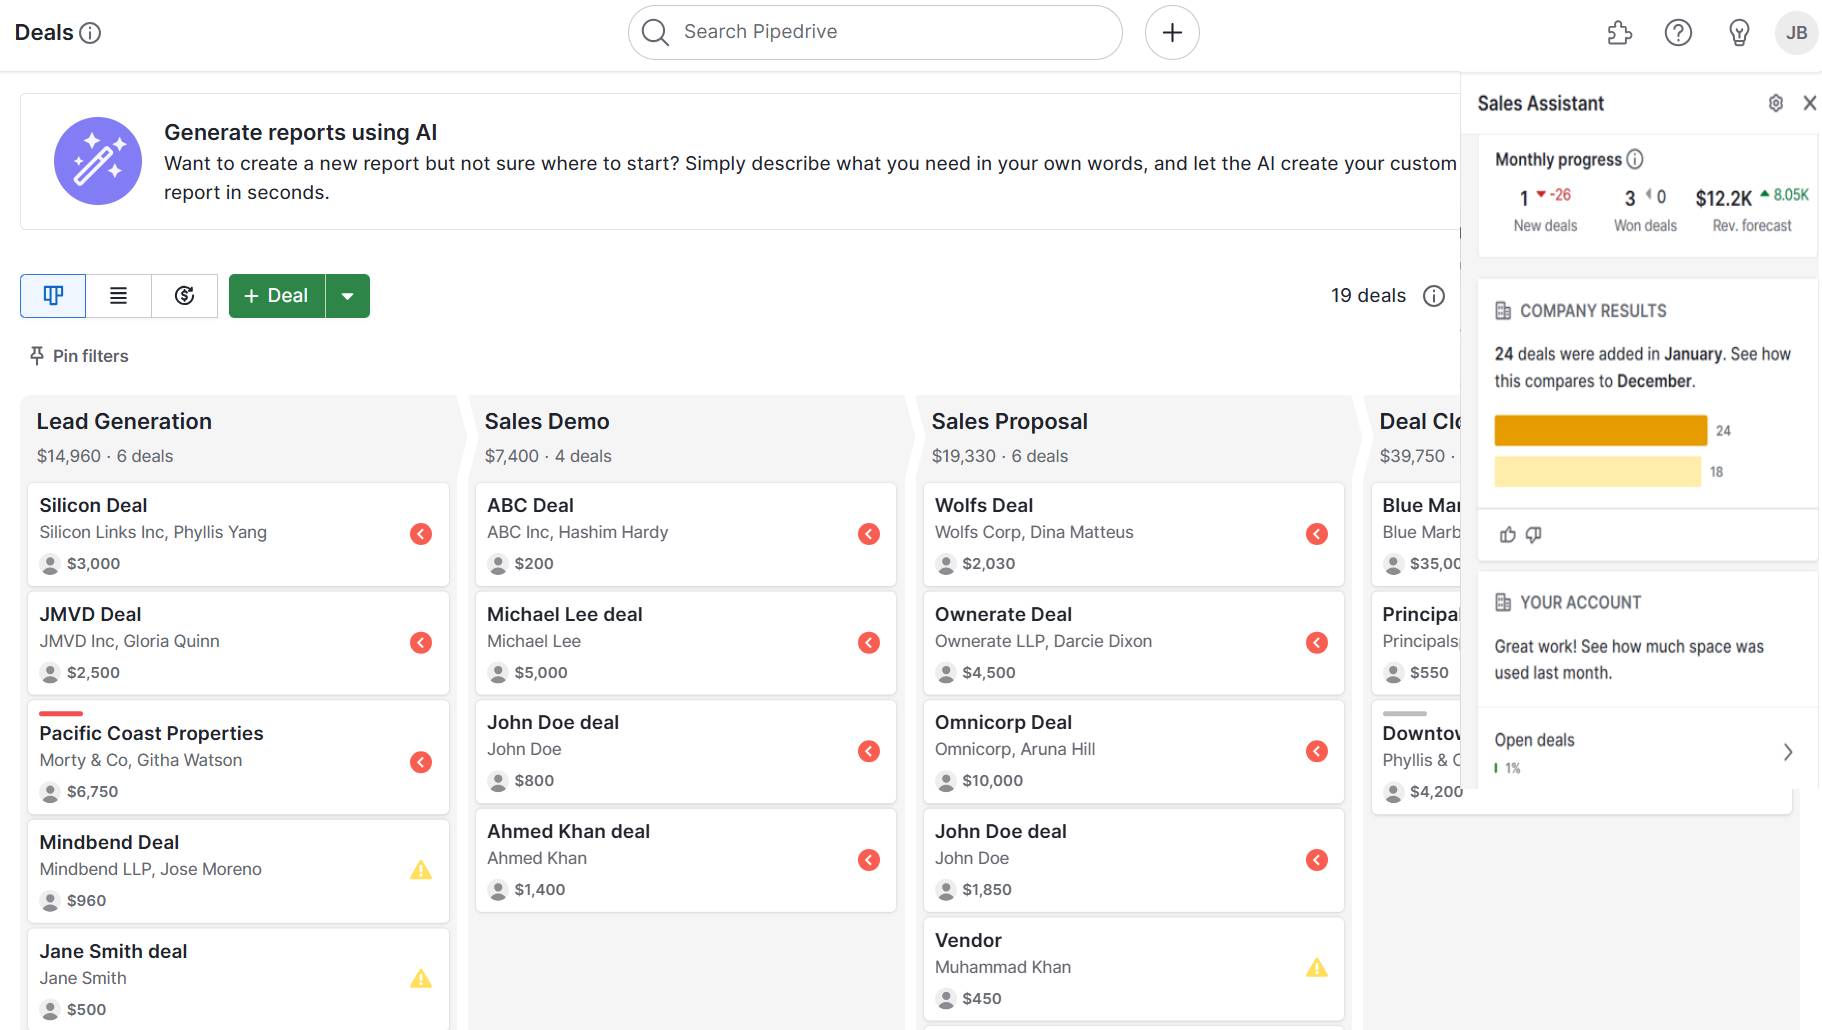Click the January deals progress bar
The width and height of the screenshot is (1822, 1030).
pyautogui.click(x=1600, y=430)
